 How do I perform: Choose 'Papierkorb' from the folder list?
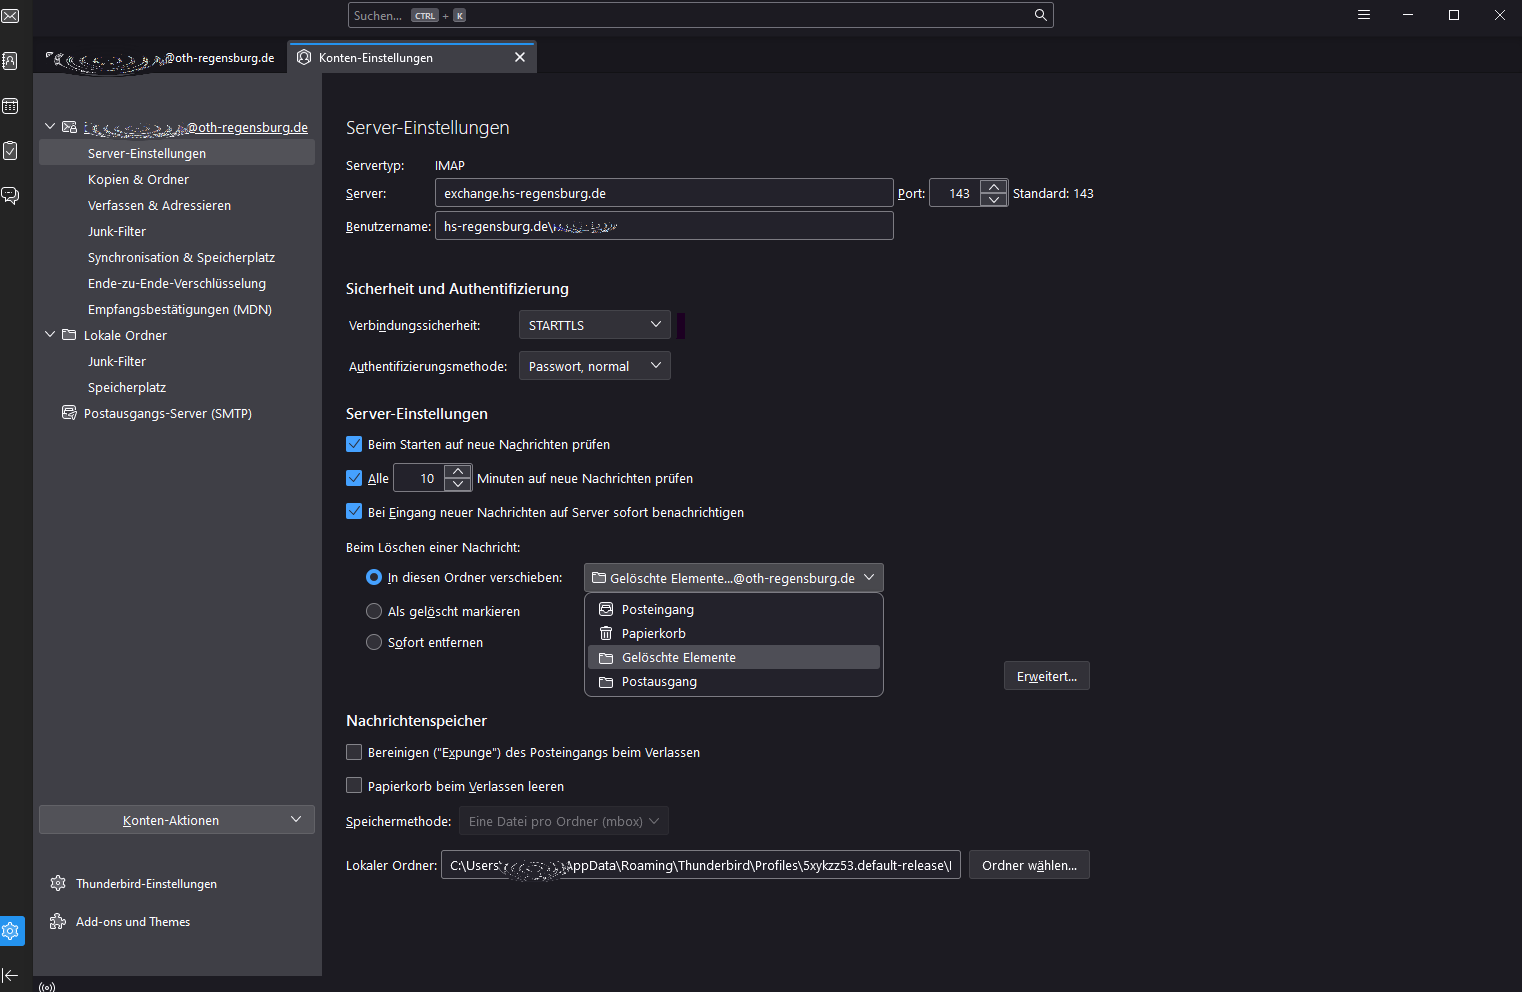[x=653, y=633]
